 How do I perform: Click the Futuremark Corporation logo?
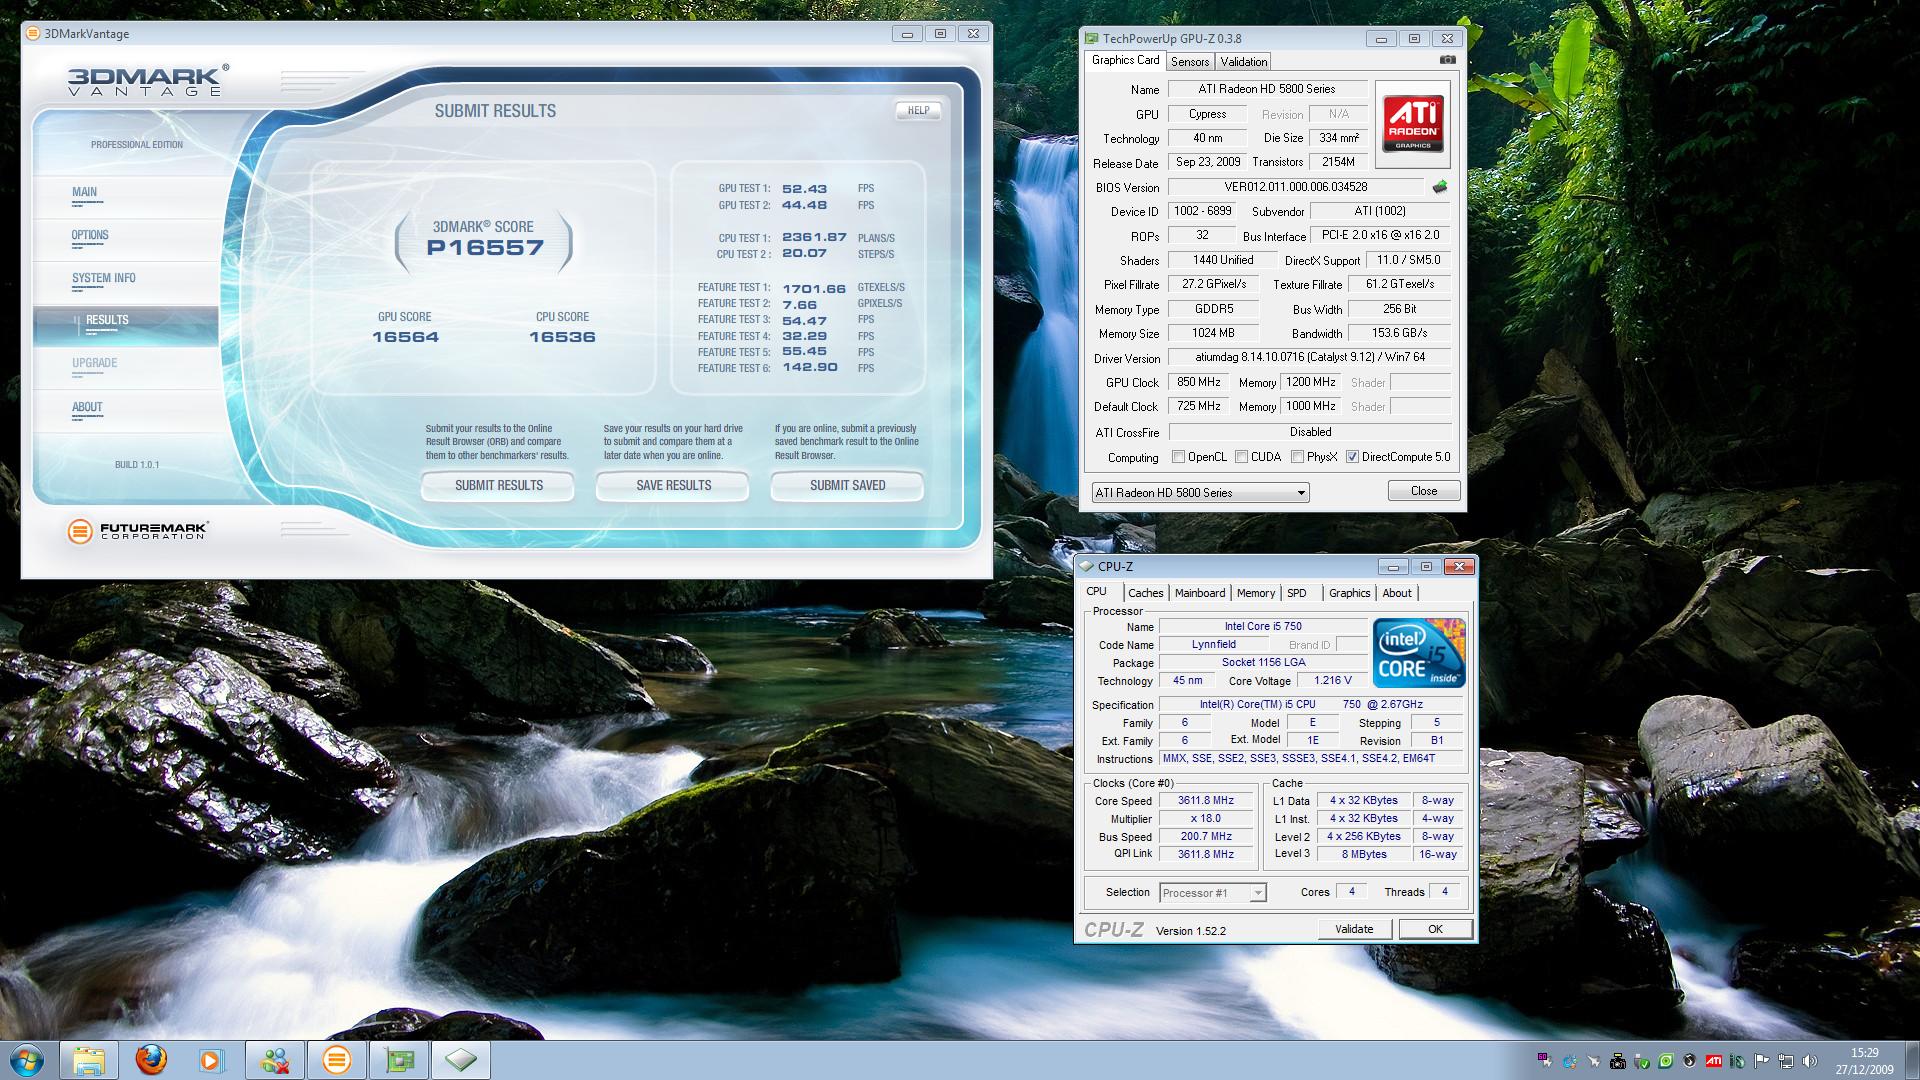[x=138, y=531]
